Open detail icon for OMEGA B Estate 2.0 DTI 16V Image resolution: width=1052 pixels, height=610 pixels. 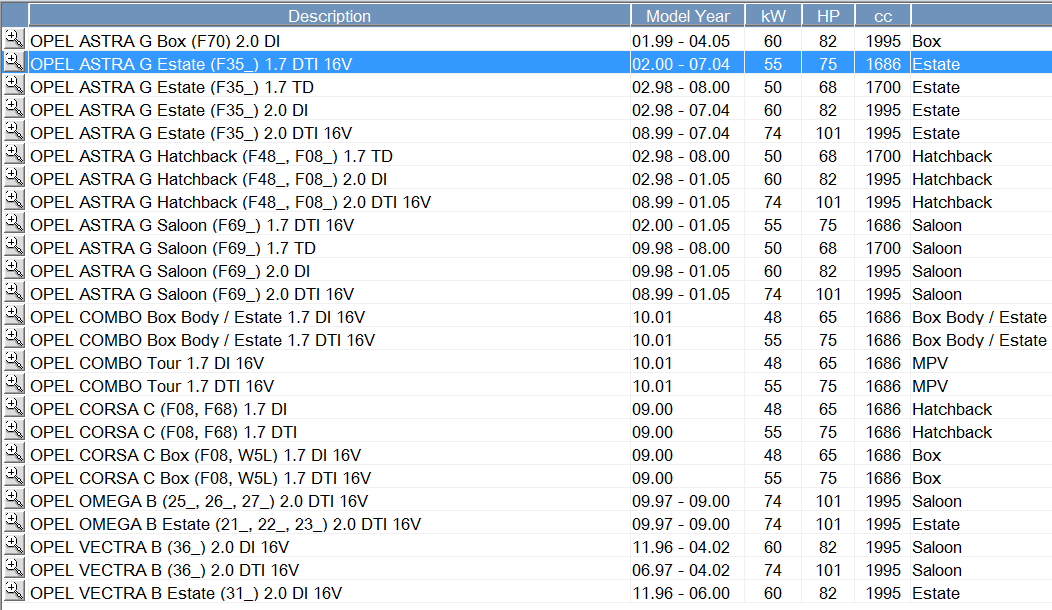pyautogui.click(x=14, y=522)
